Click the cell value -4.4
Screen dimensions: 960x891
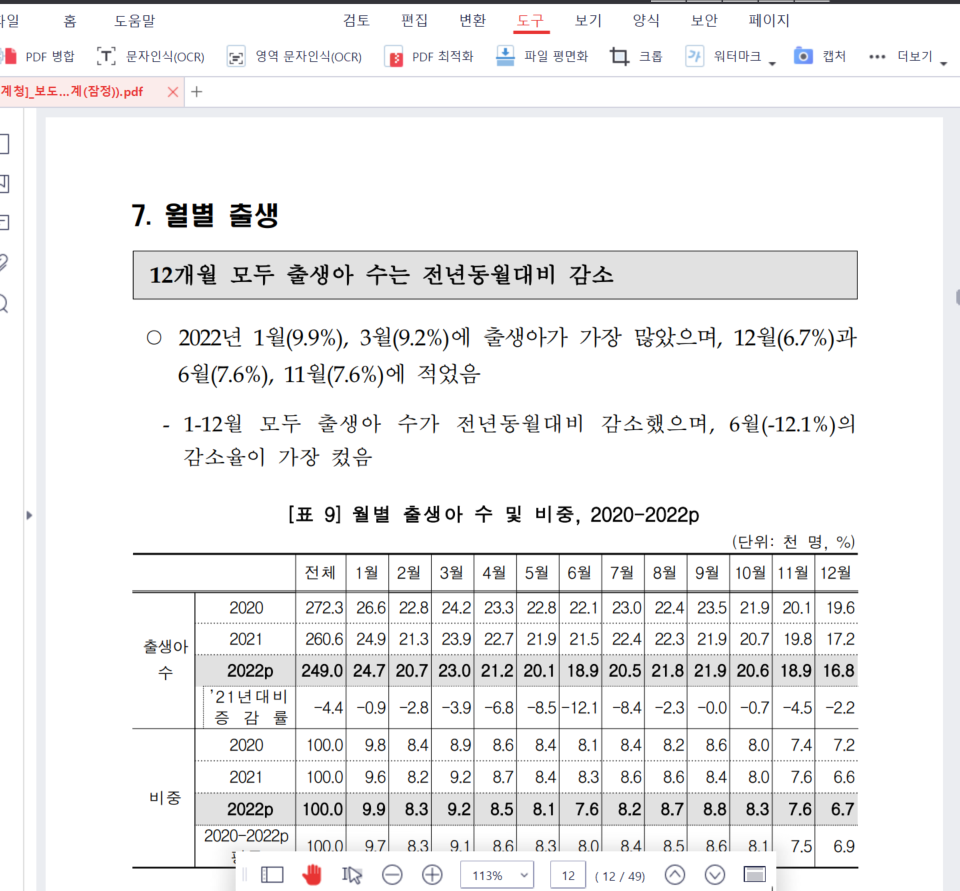click(x=329, y=708)
